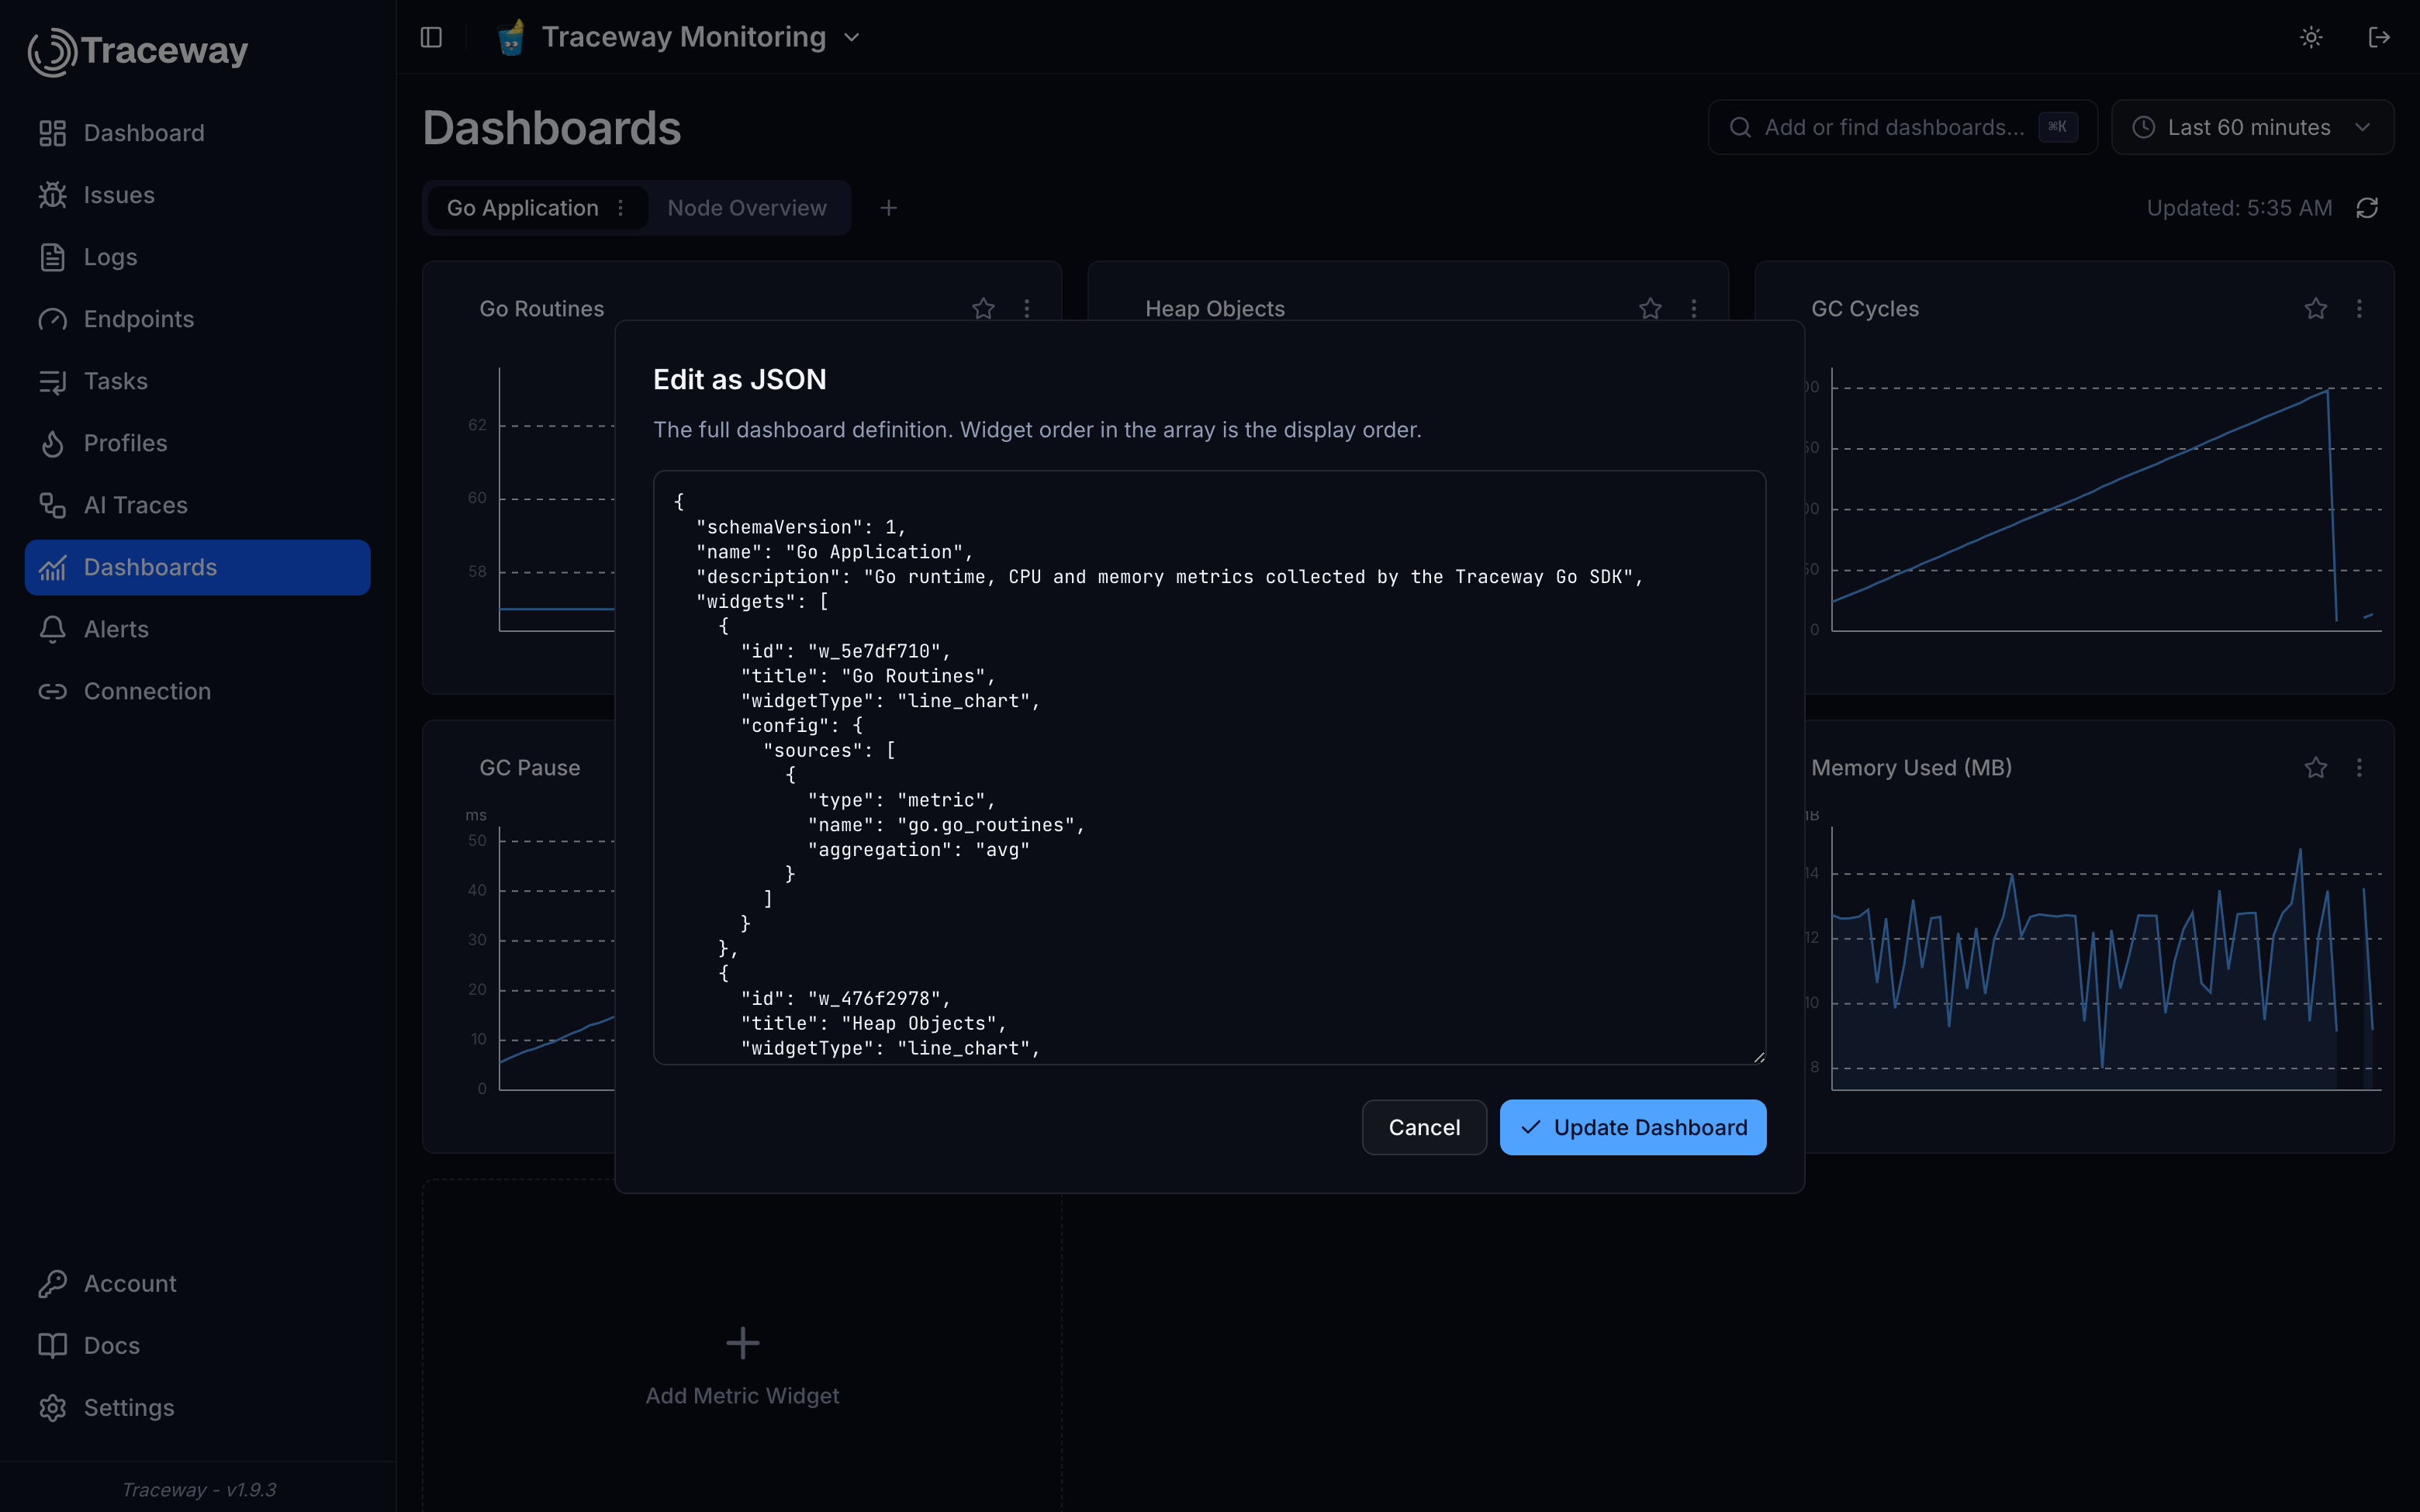Open Heap Objects widget options menu

(1694, 309)
